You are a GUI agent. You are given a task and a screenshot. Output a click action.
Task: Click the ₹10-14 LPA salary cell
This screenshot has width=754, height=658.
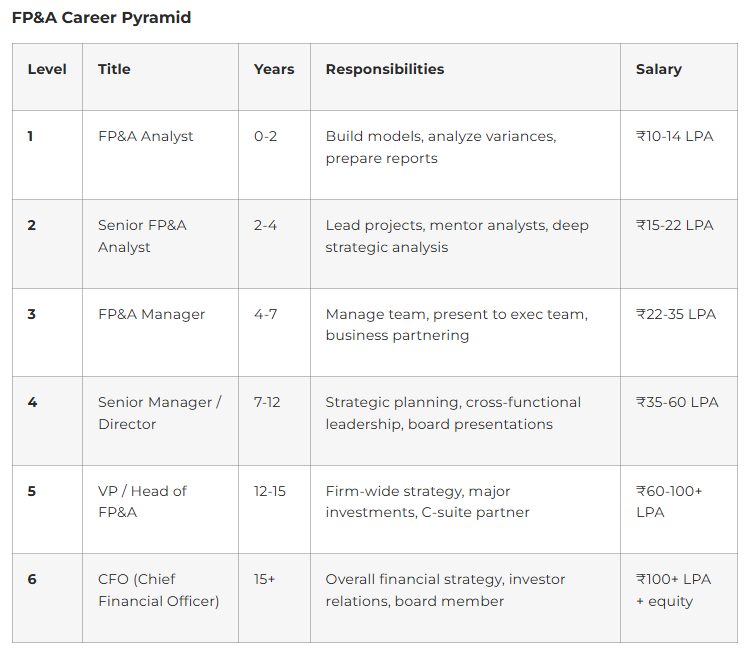pos(675,136)
